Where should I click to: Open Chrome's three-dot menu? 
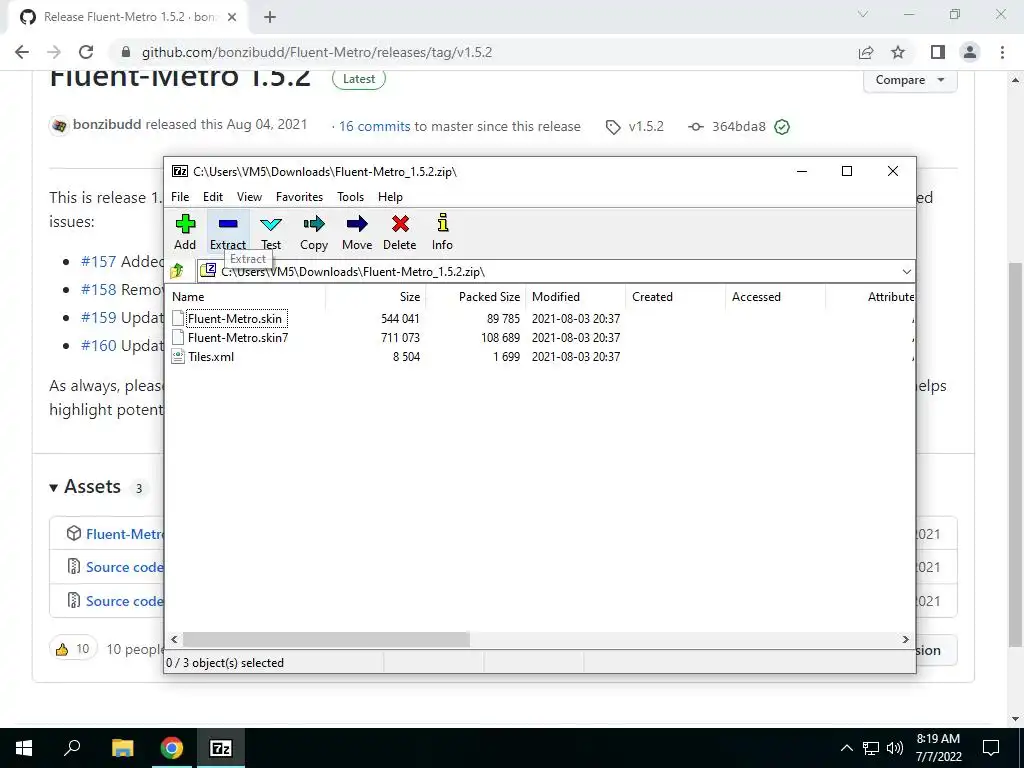point(1002,52)
